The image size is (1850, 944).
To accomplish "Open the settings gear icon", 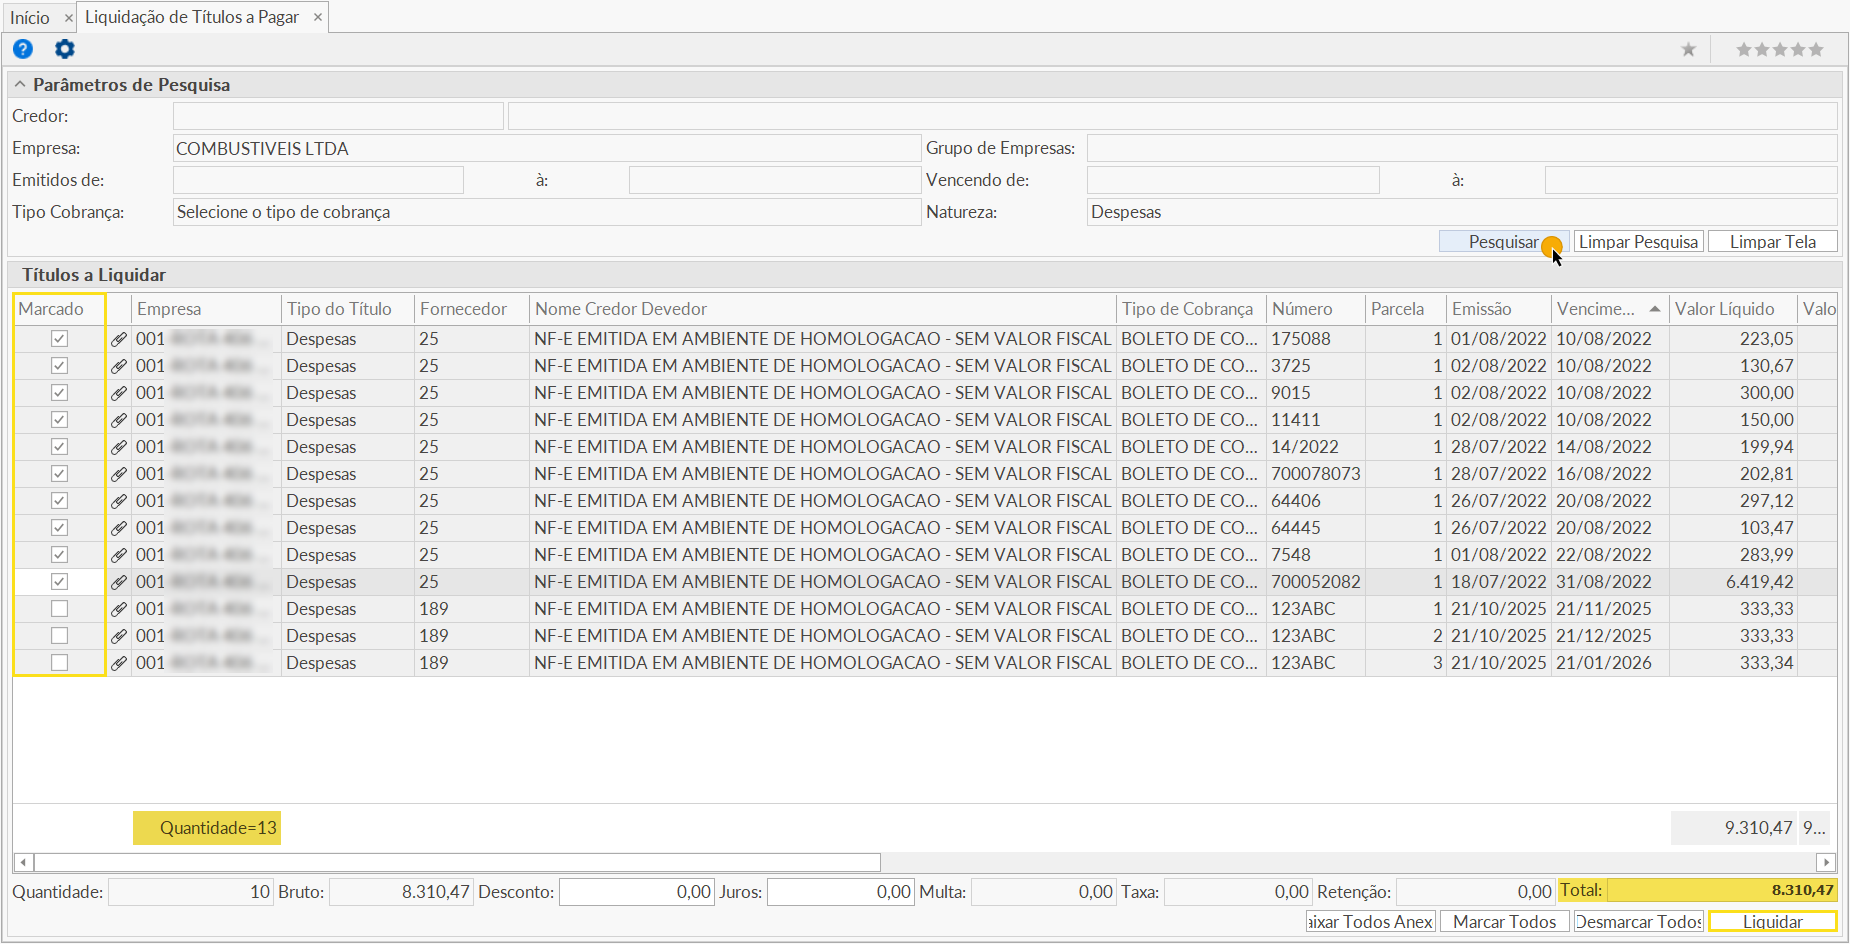I will 65,49.
